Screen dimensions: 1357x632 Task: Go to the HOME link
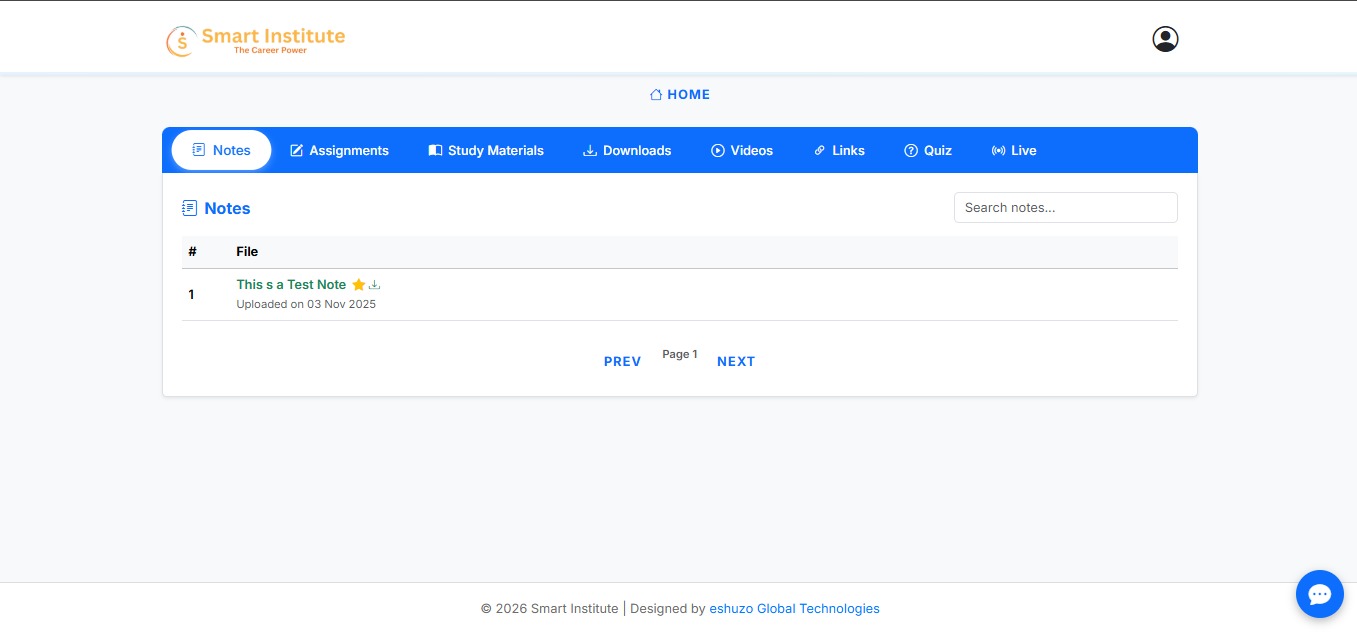(x=680, y=95)
